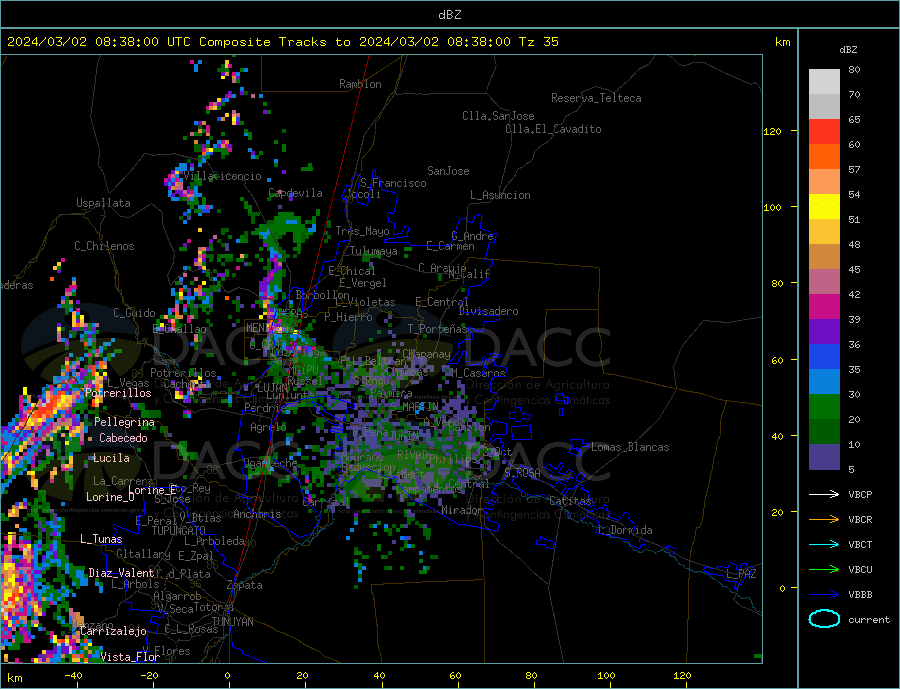Click the Ramblon map label

tap(360, 84)
